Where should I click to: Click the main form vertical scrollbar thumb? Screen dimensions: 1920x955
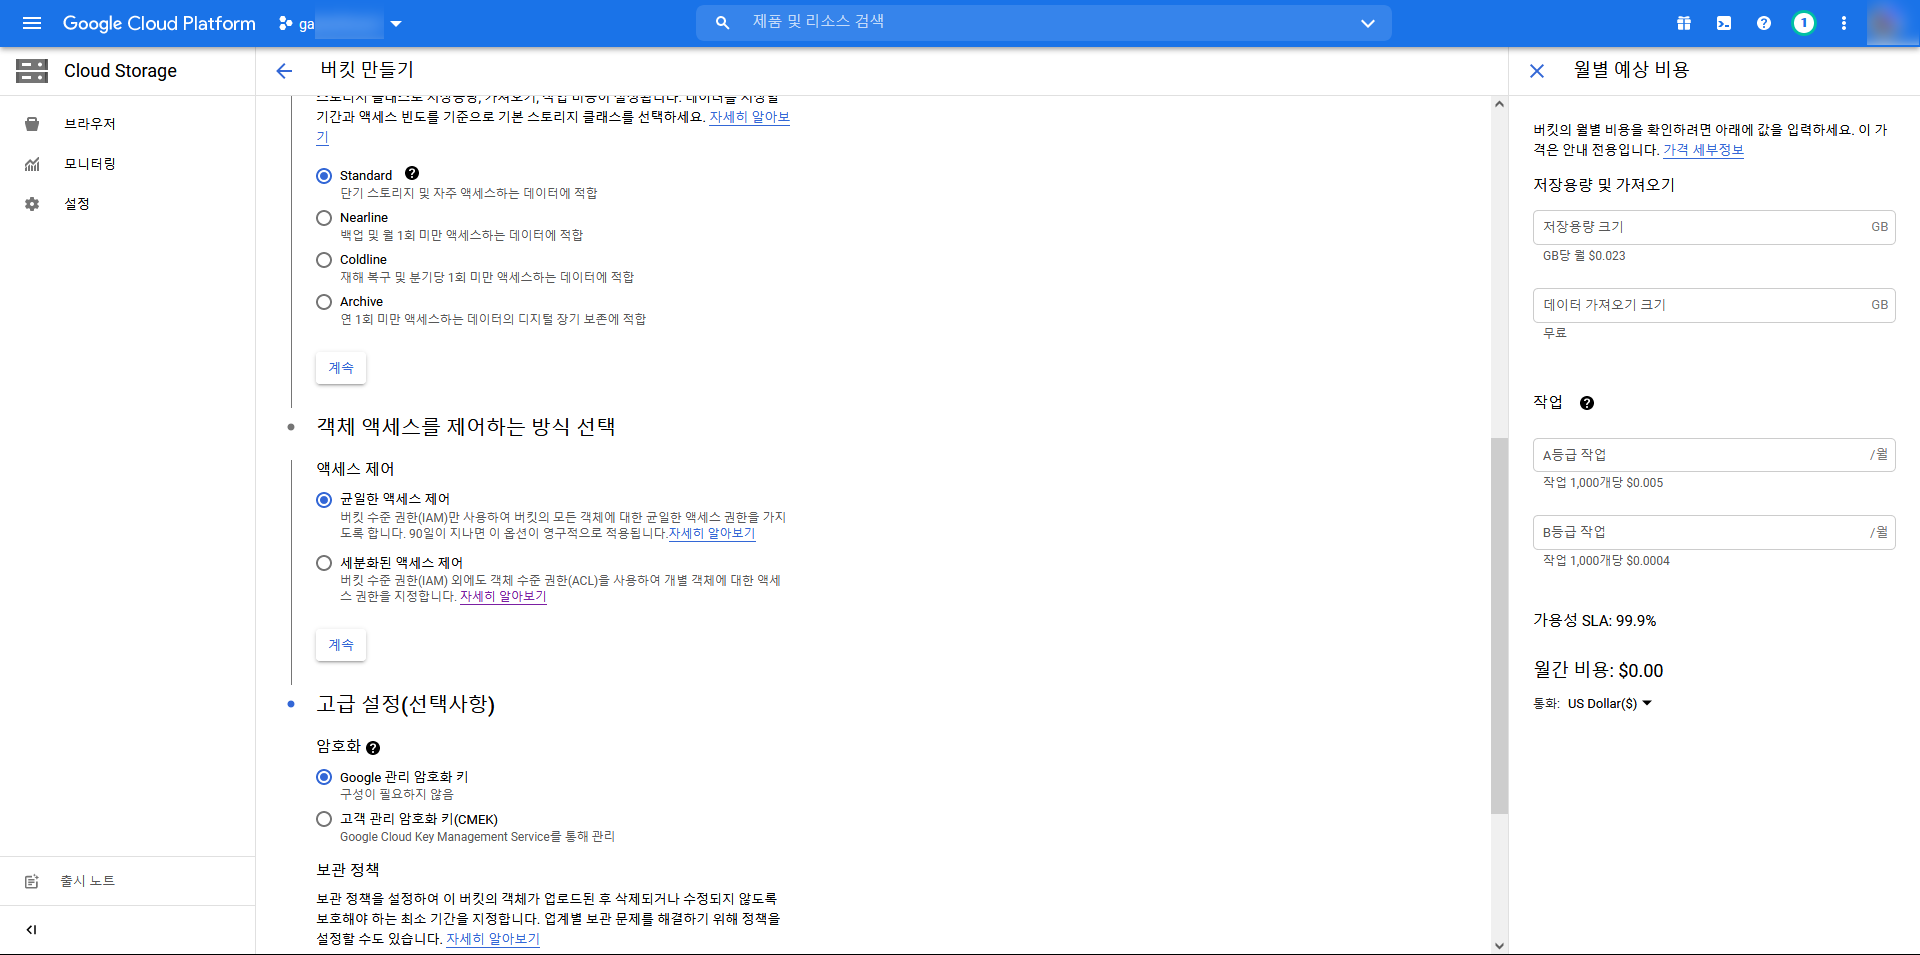pos(1499,626)
